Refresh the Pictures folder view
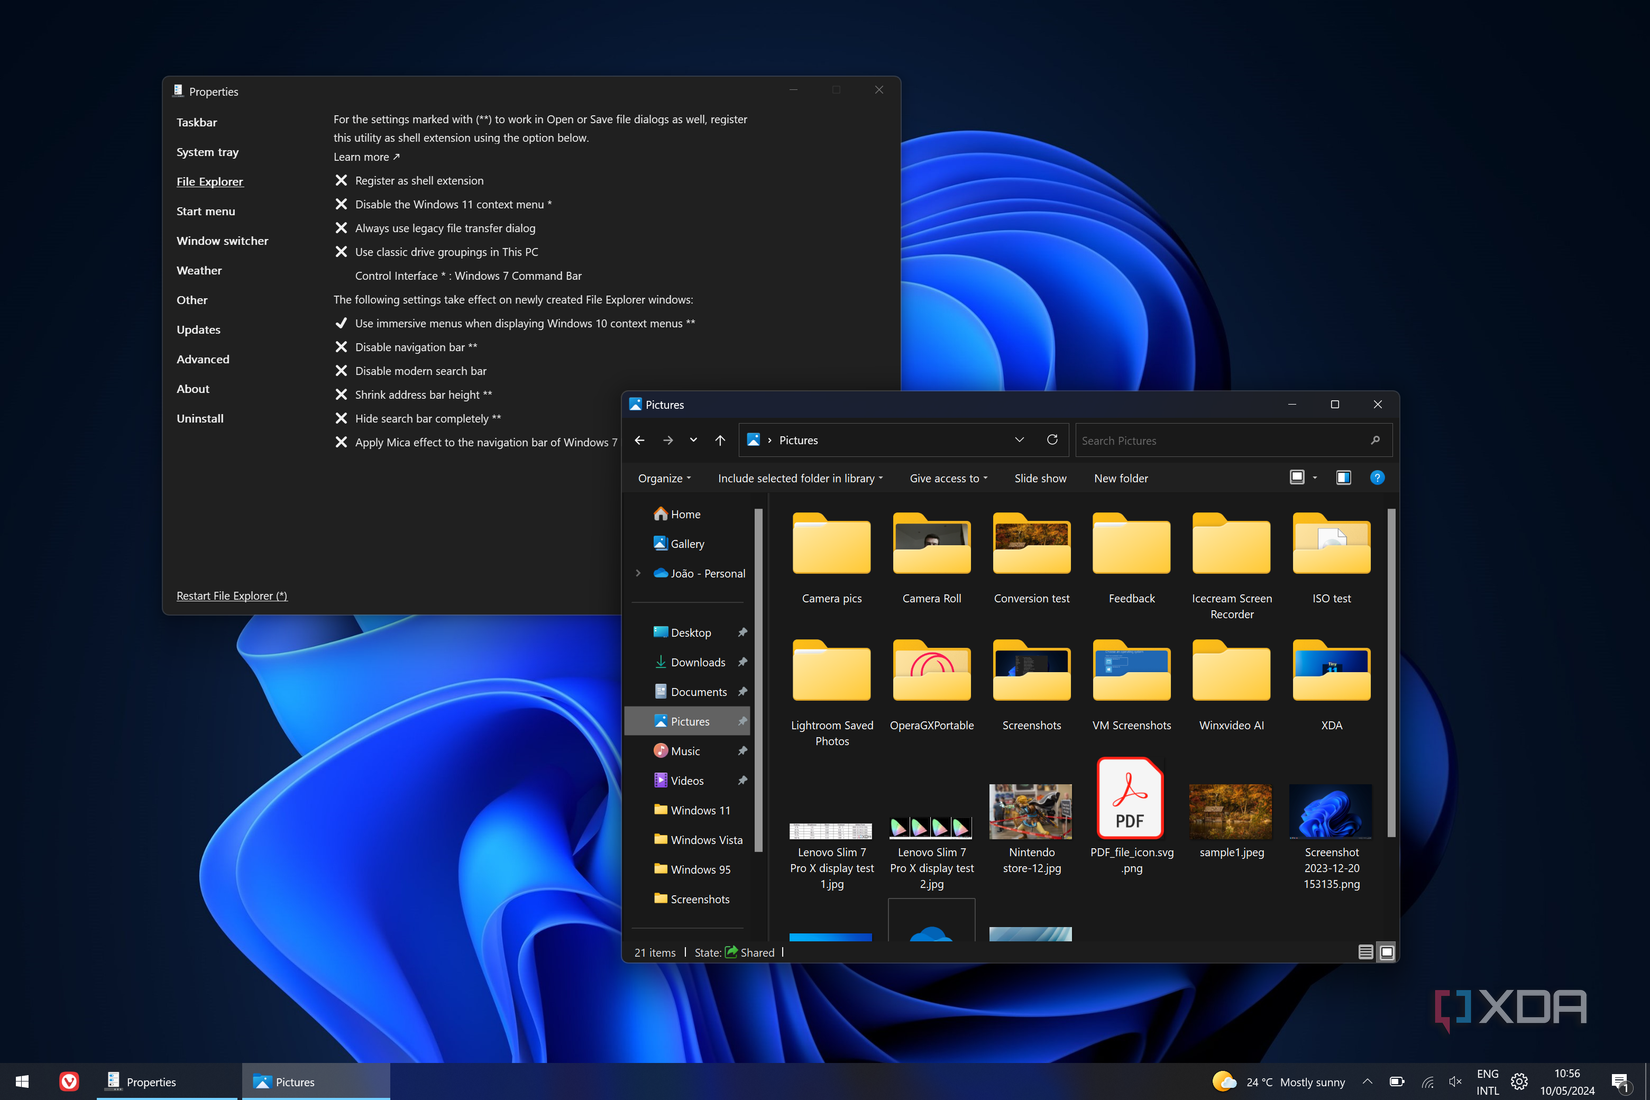Image resolution: width=1650 pixels, height=1100 pixels. 1052,440
